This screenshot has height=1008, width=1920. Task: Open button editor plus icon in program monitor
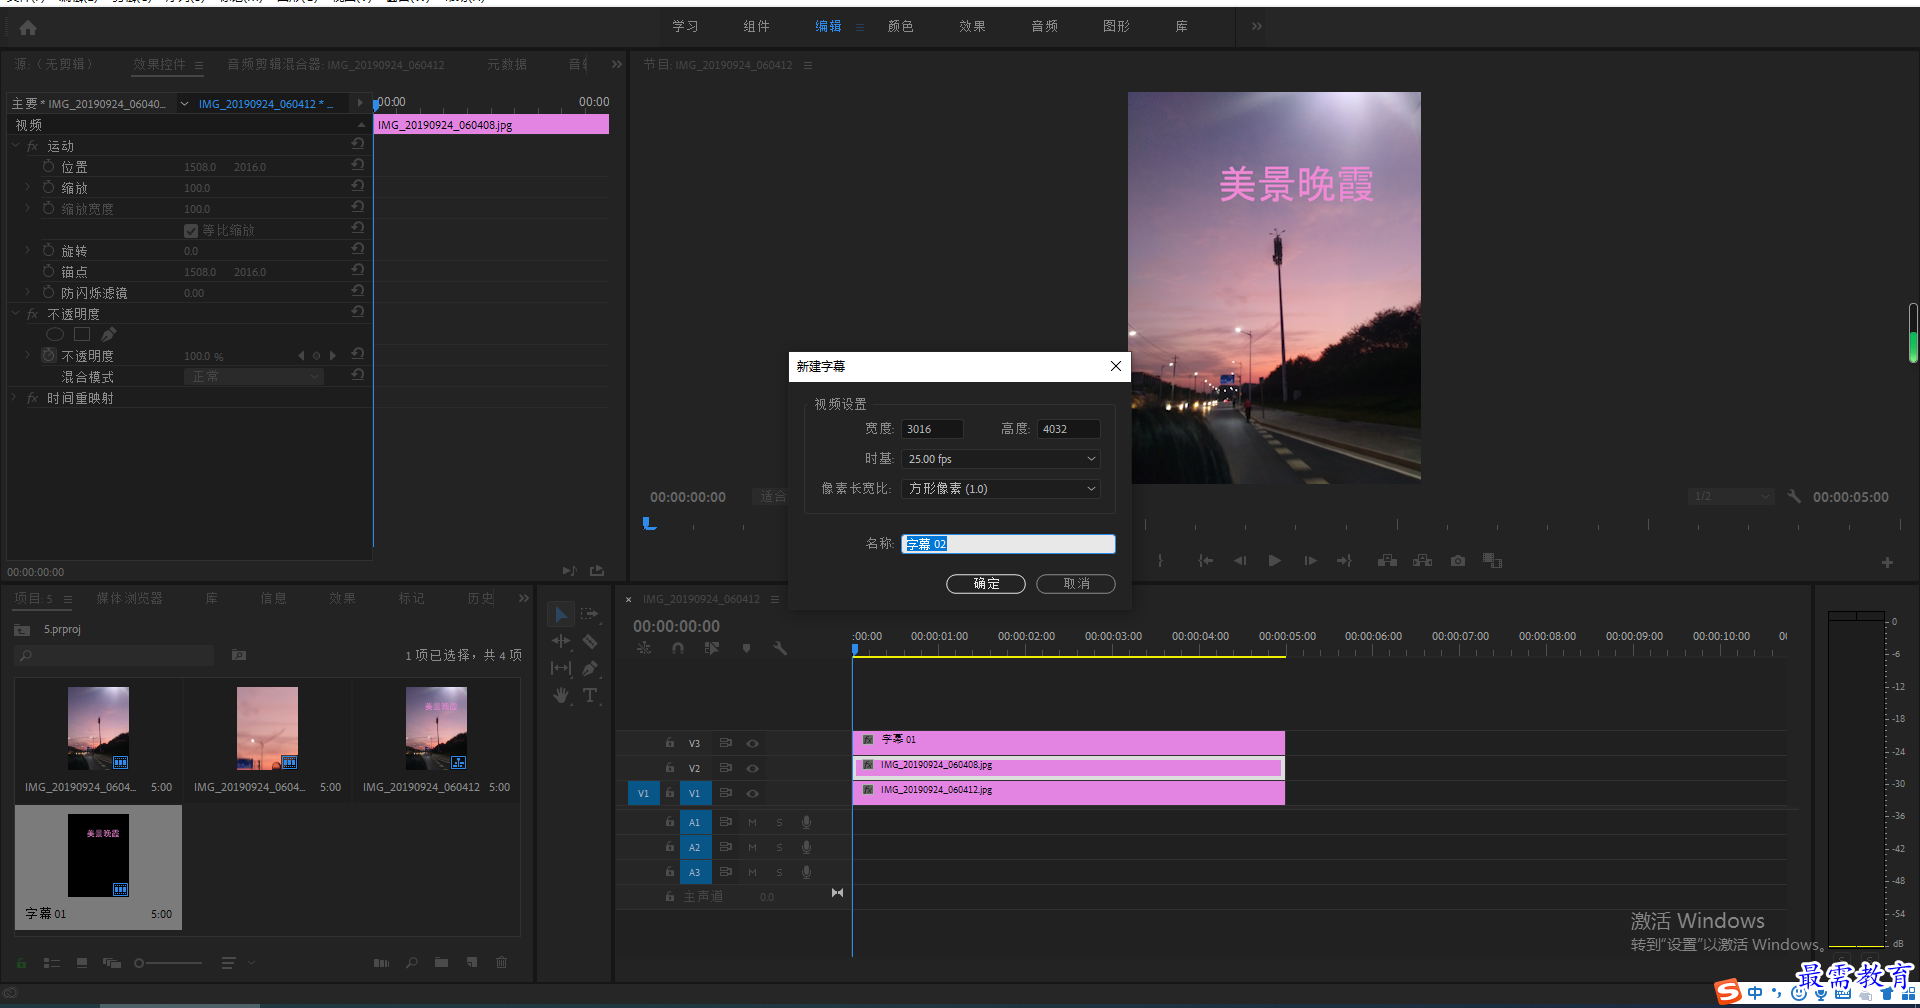1887,562
